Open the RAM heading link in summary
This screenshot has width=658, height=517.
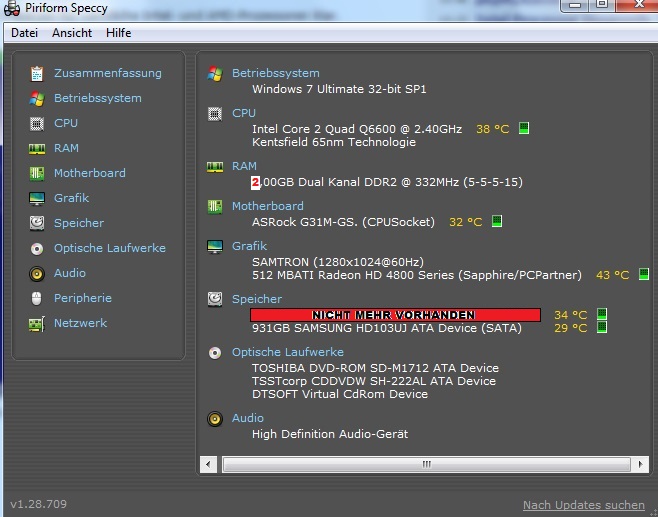244,166
